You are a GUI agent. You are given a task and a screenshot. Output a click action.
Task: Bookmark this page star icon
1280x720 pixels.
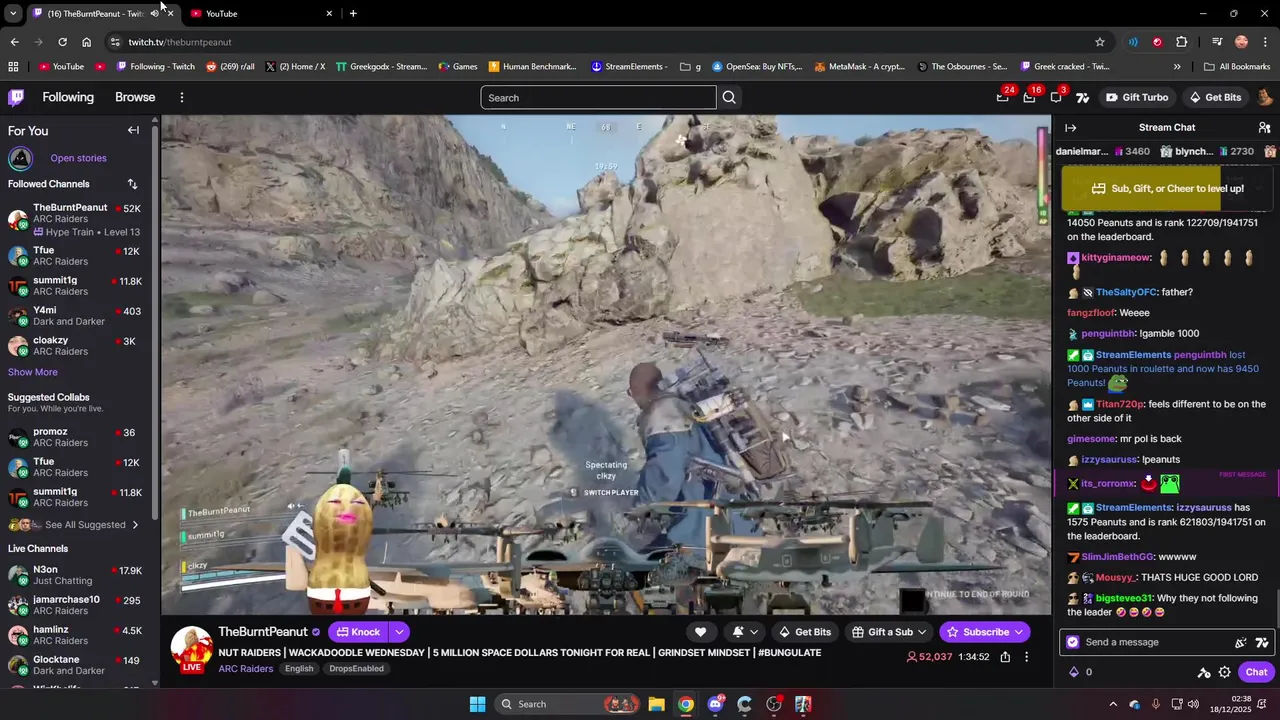click(1100, 42)
